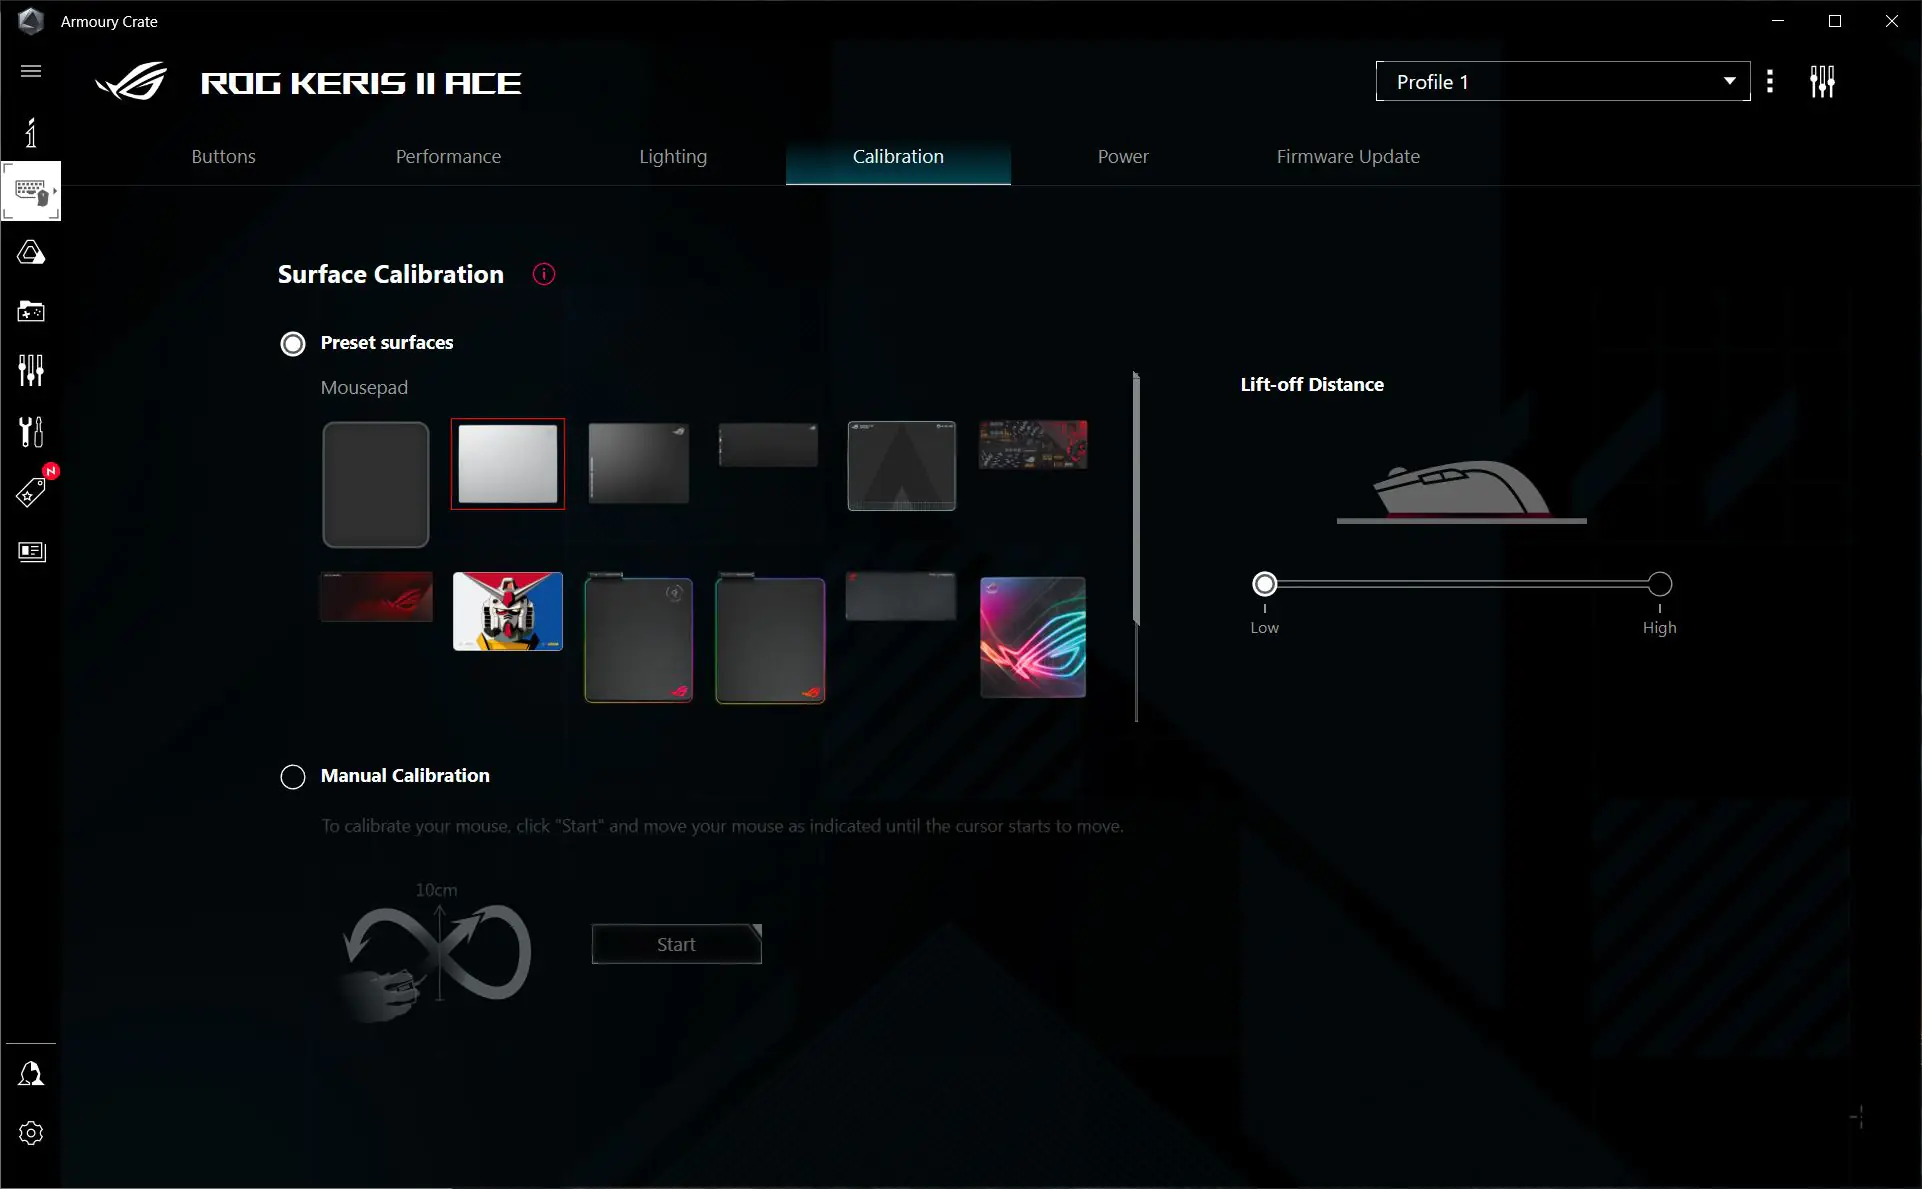Select the Gundam robot mousepad preset
The width and height of the screenshot is (1922, 1189).
pyautogui.click(x=508, y=611)
